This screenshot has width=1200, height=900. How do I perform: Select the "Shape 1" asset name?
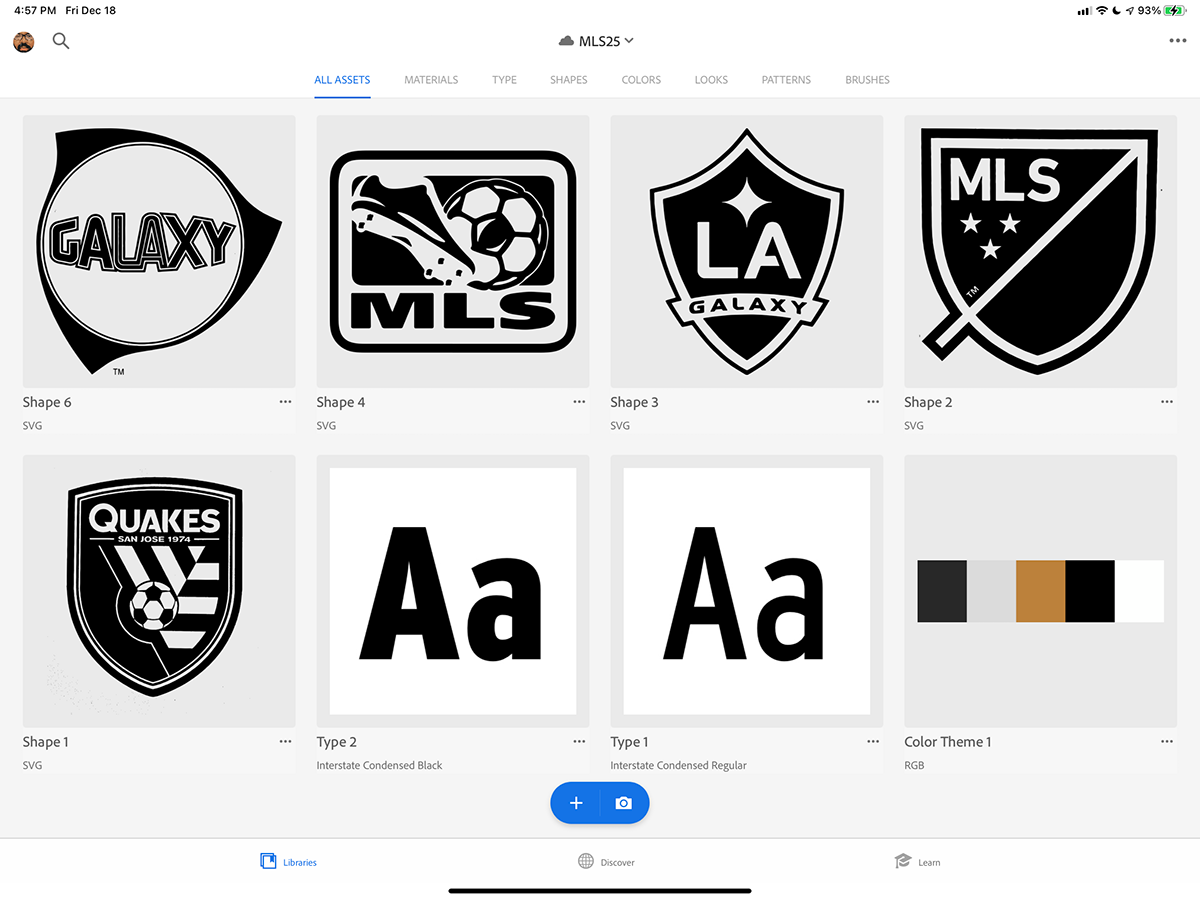(47, 742)
